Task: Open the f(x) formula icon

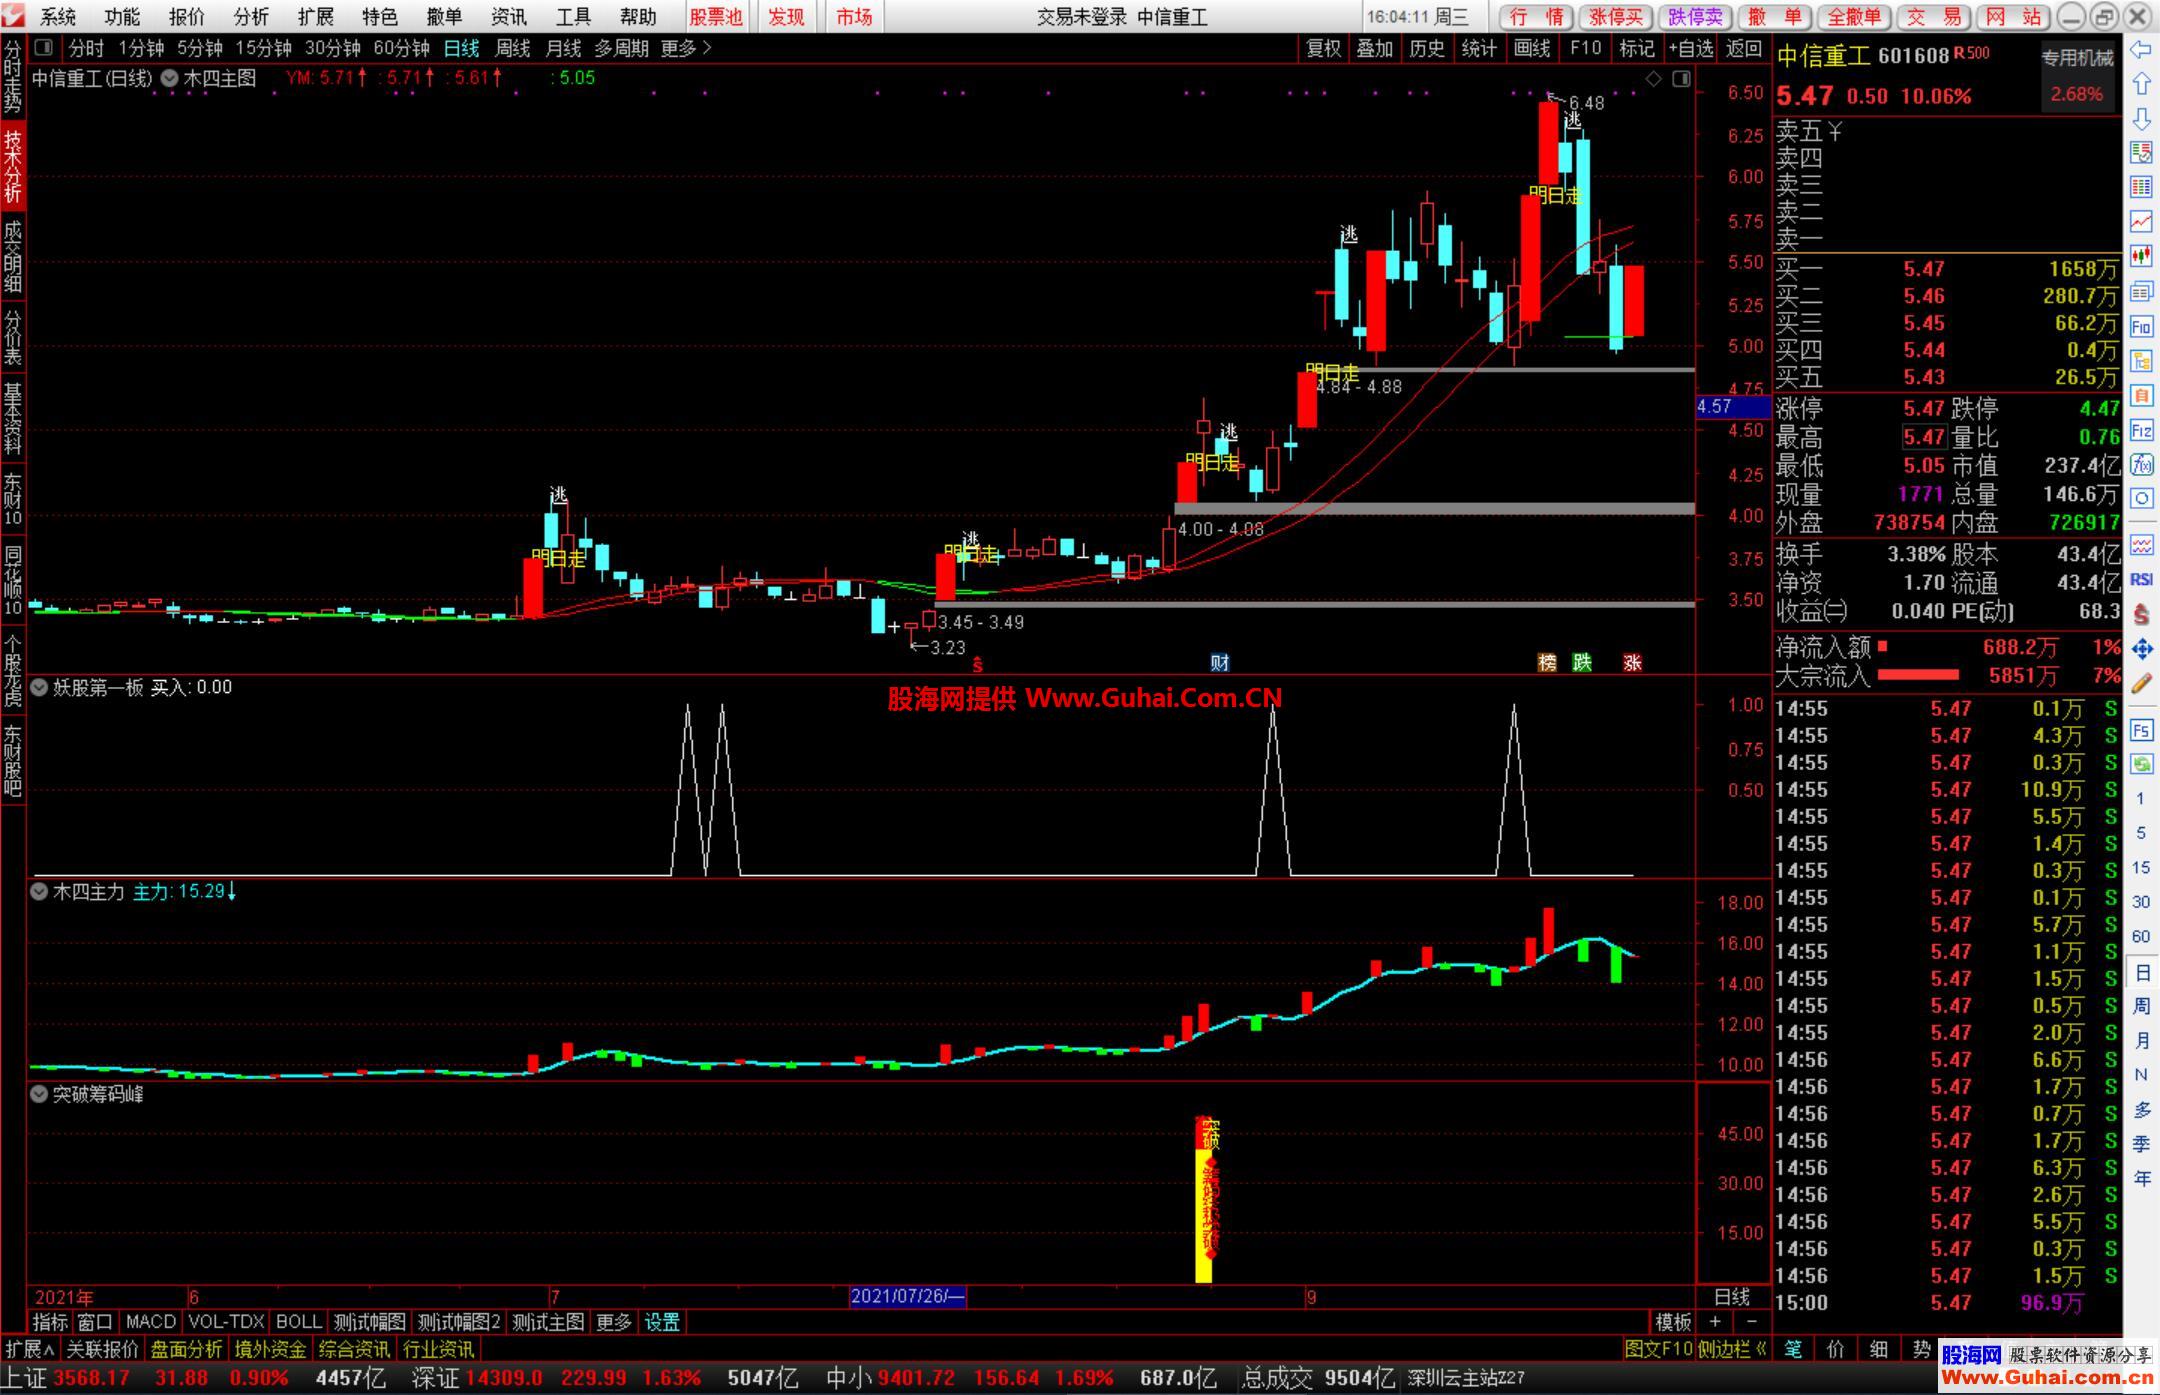Action: coord(2141,464)
